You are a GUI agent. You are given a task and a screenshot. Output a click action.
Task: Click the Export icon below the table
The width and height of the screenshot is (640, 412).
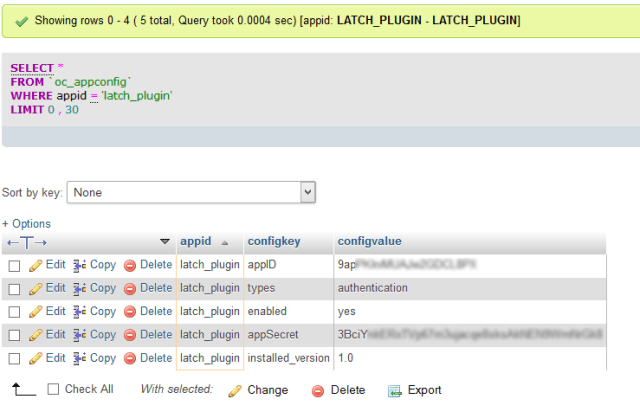pos(395,390)
